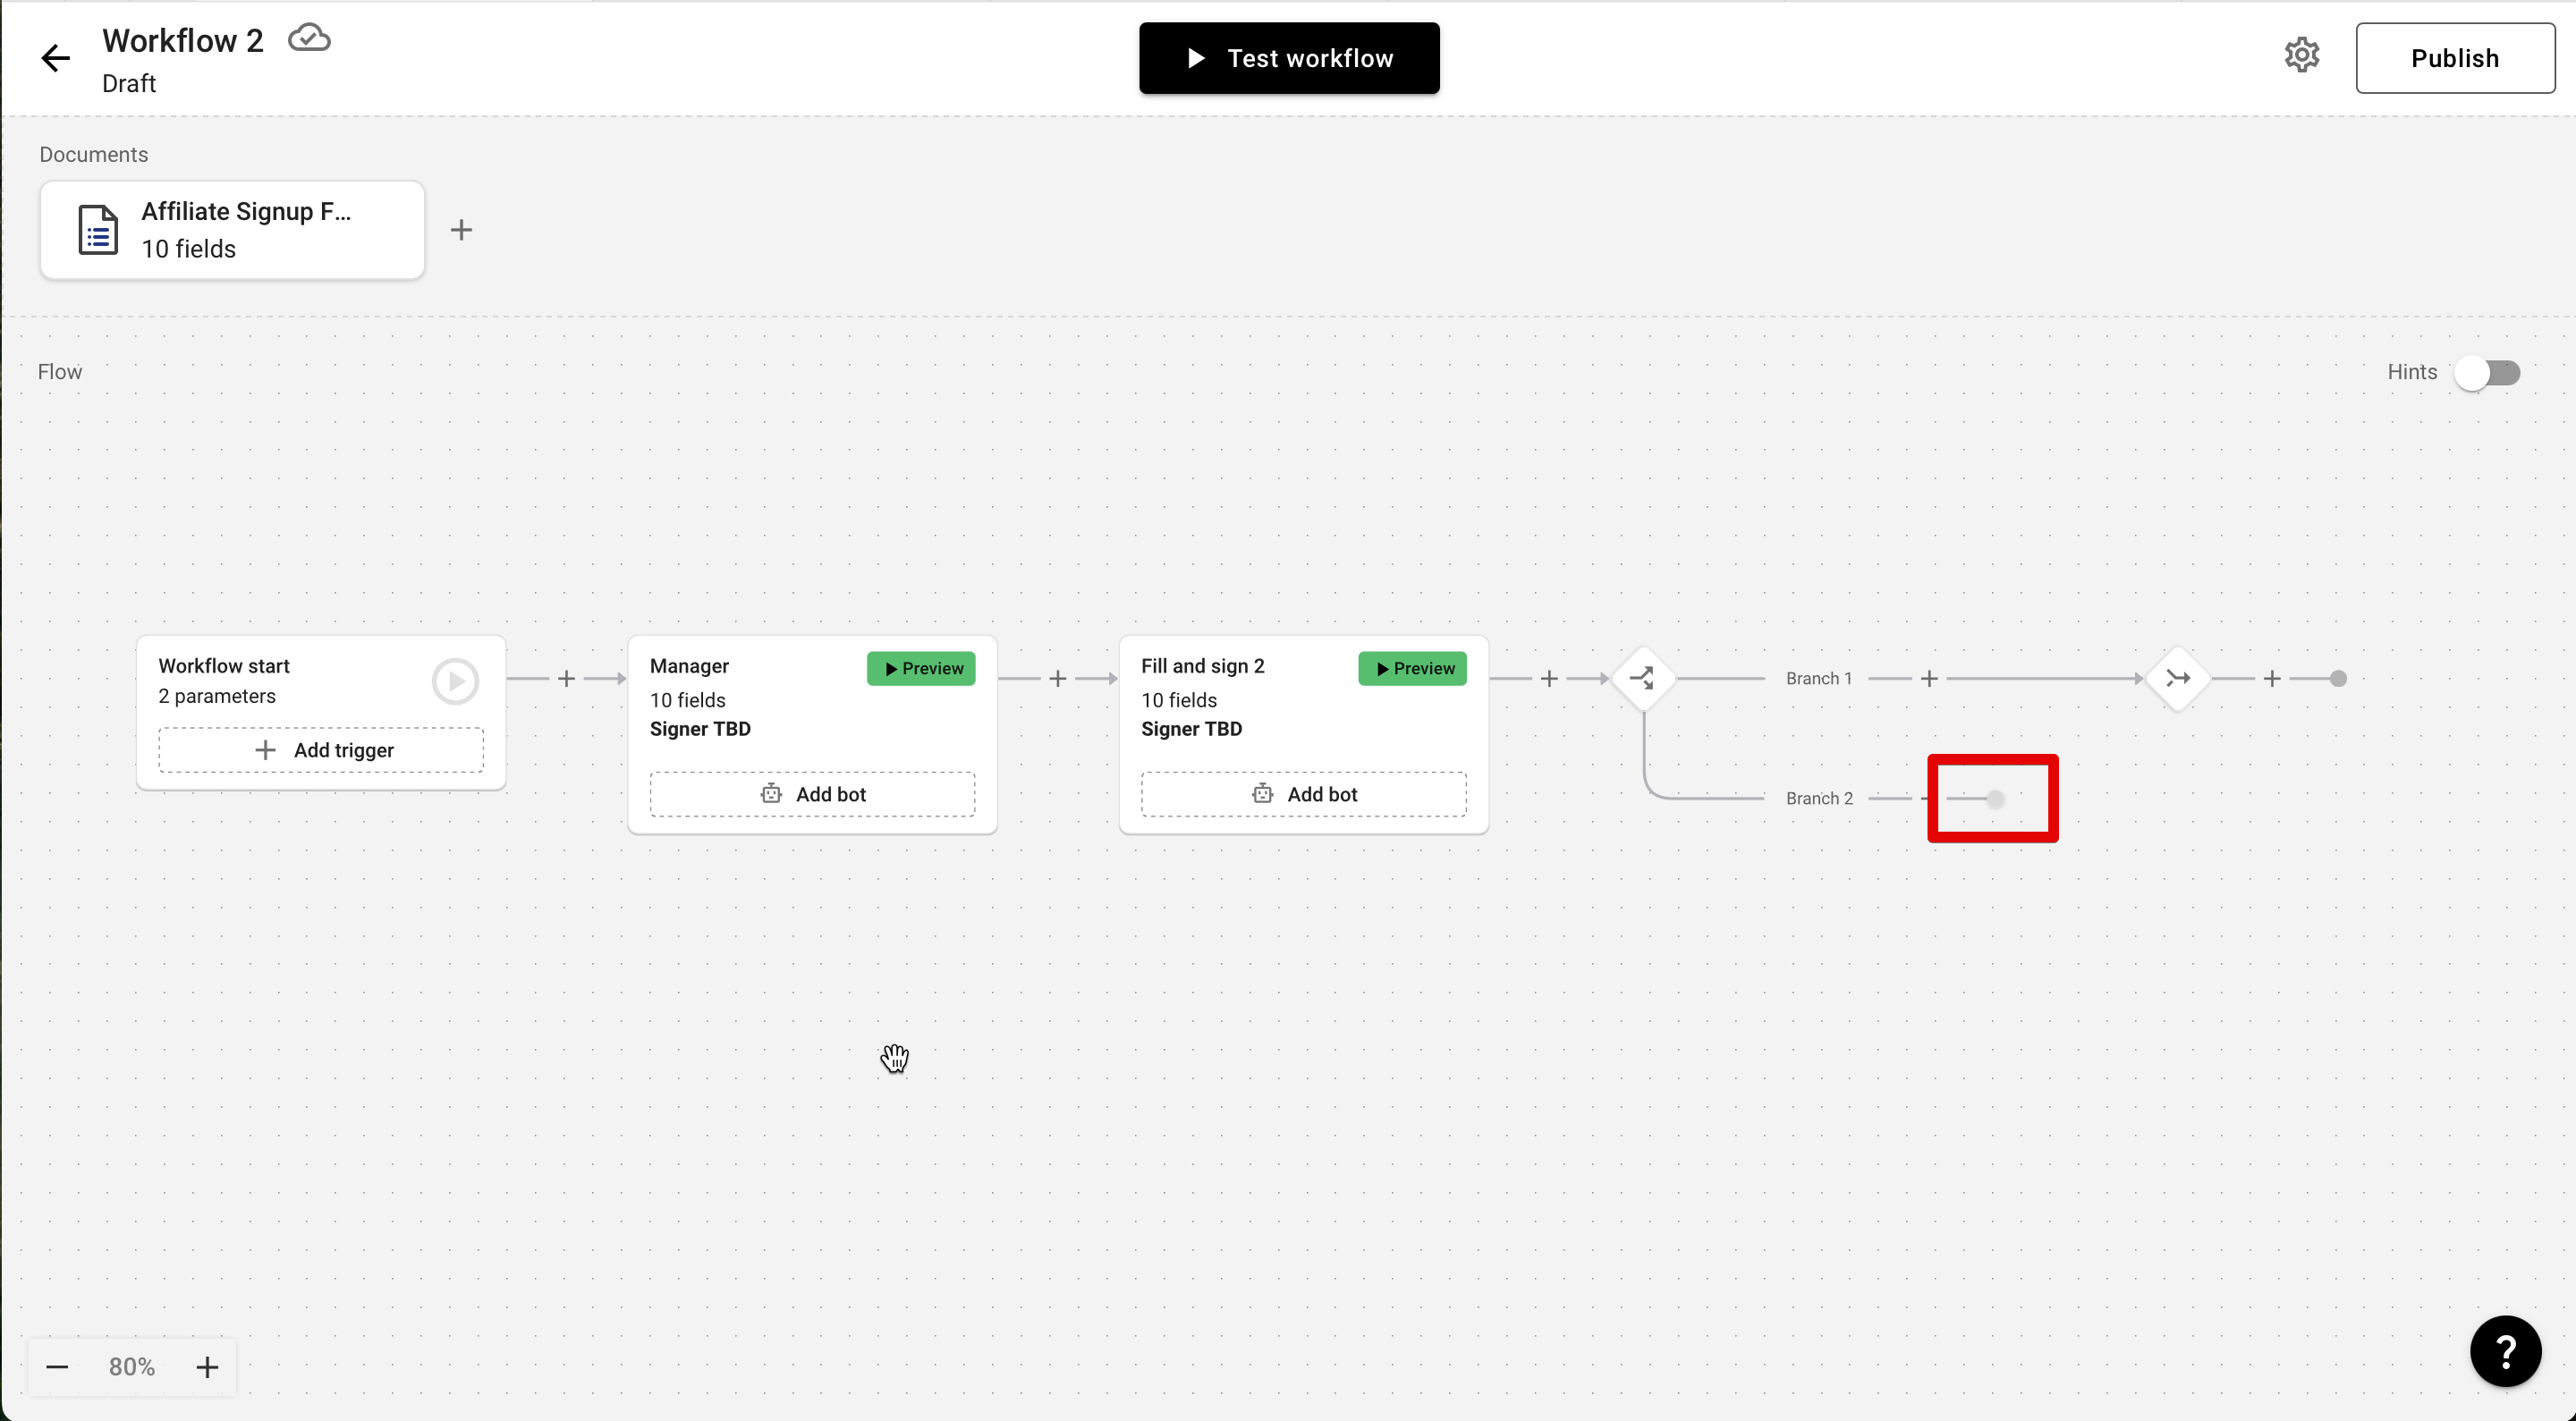Open the Affiliate Signup document card
Image resolution: width=2576 pixels, height=1421 pixels.
click(x=232, y=230)
